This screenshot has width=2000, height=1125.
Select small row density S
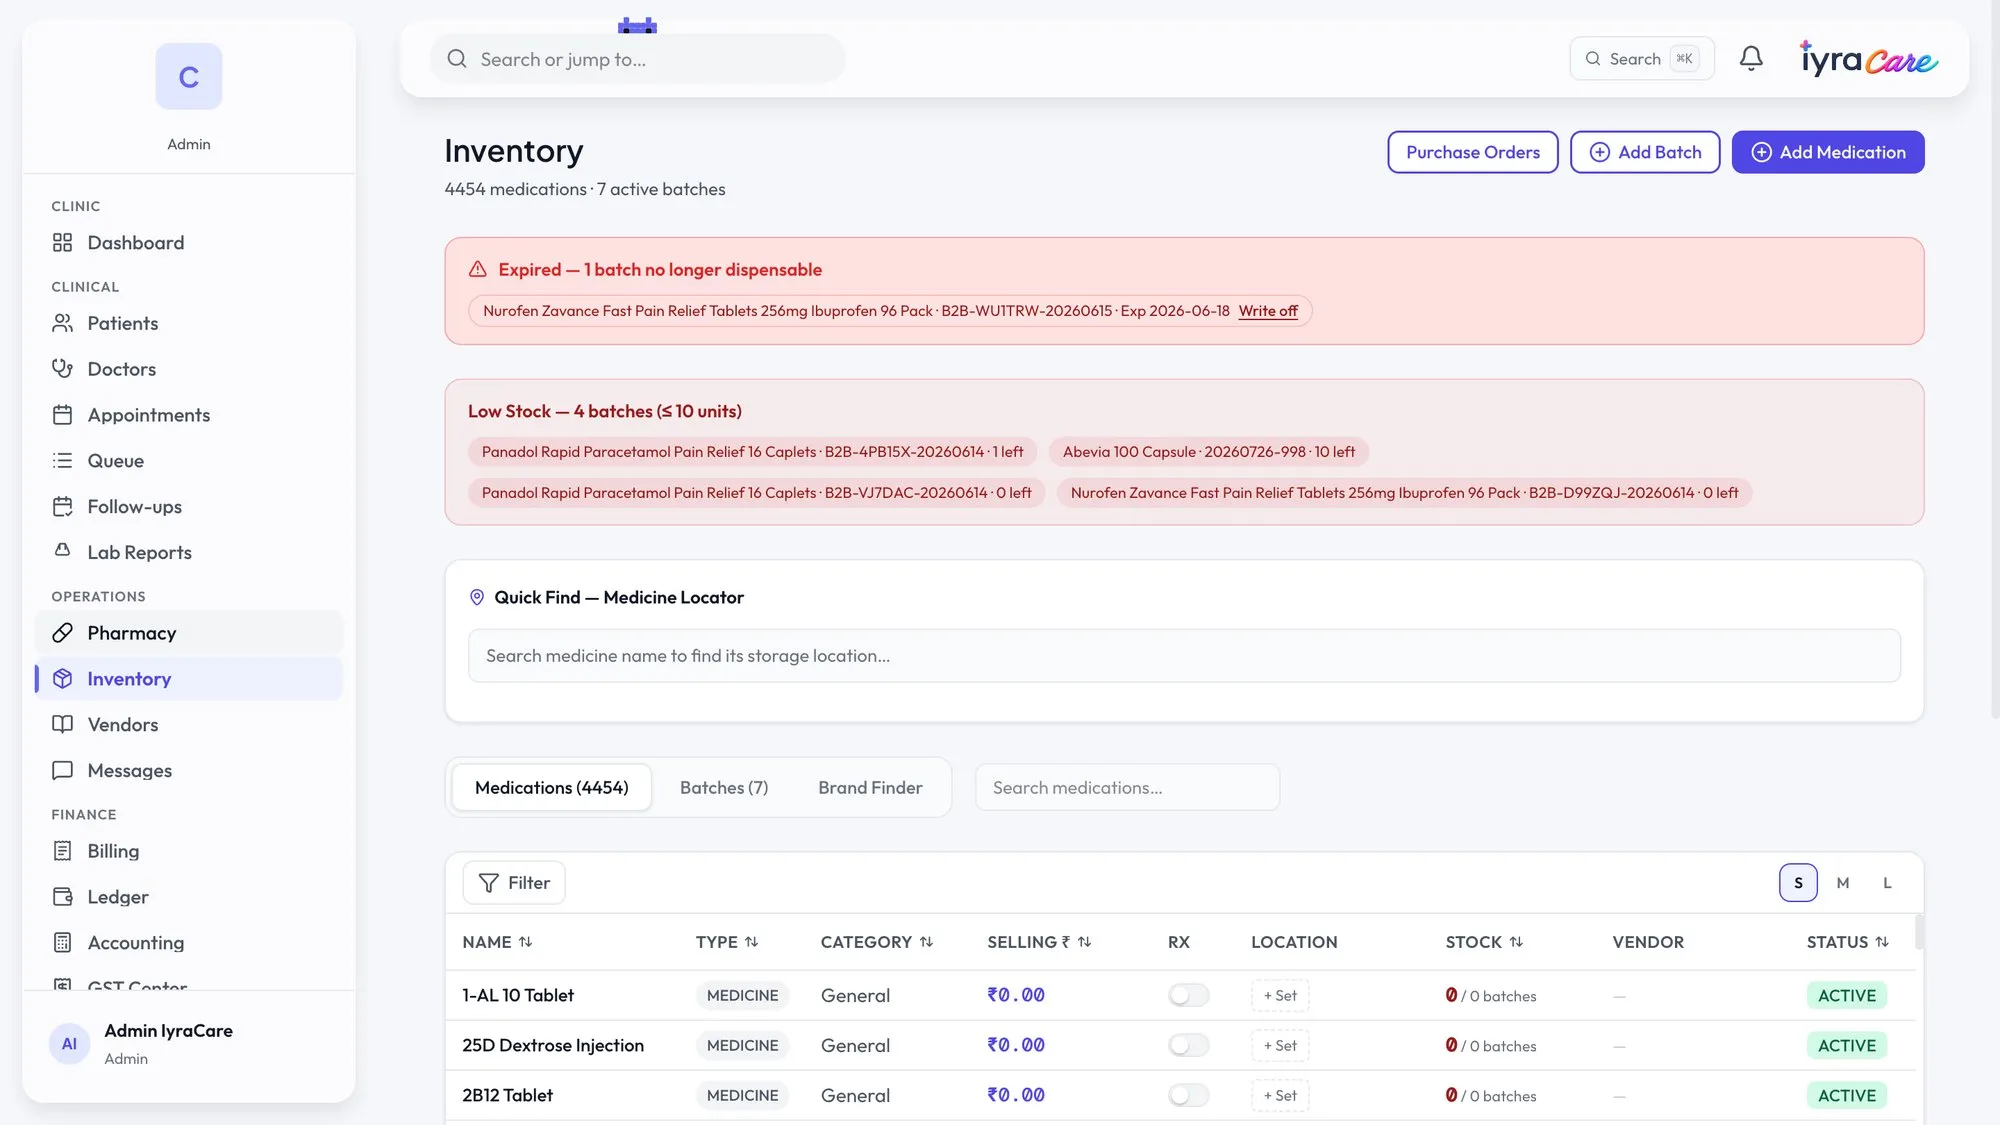click(1798, 883)
